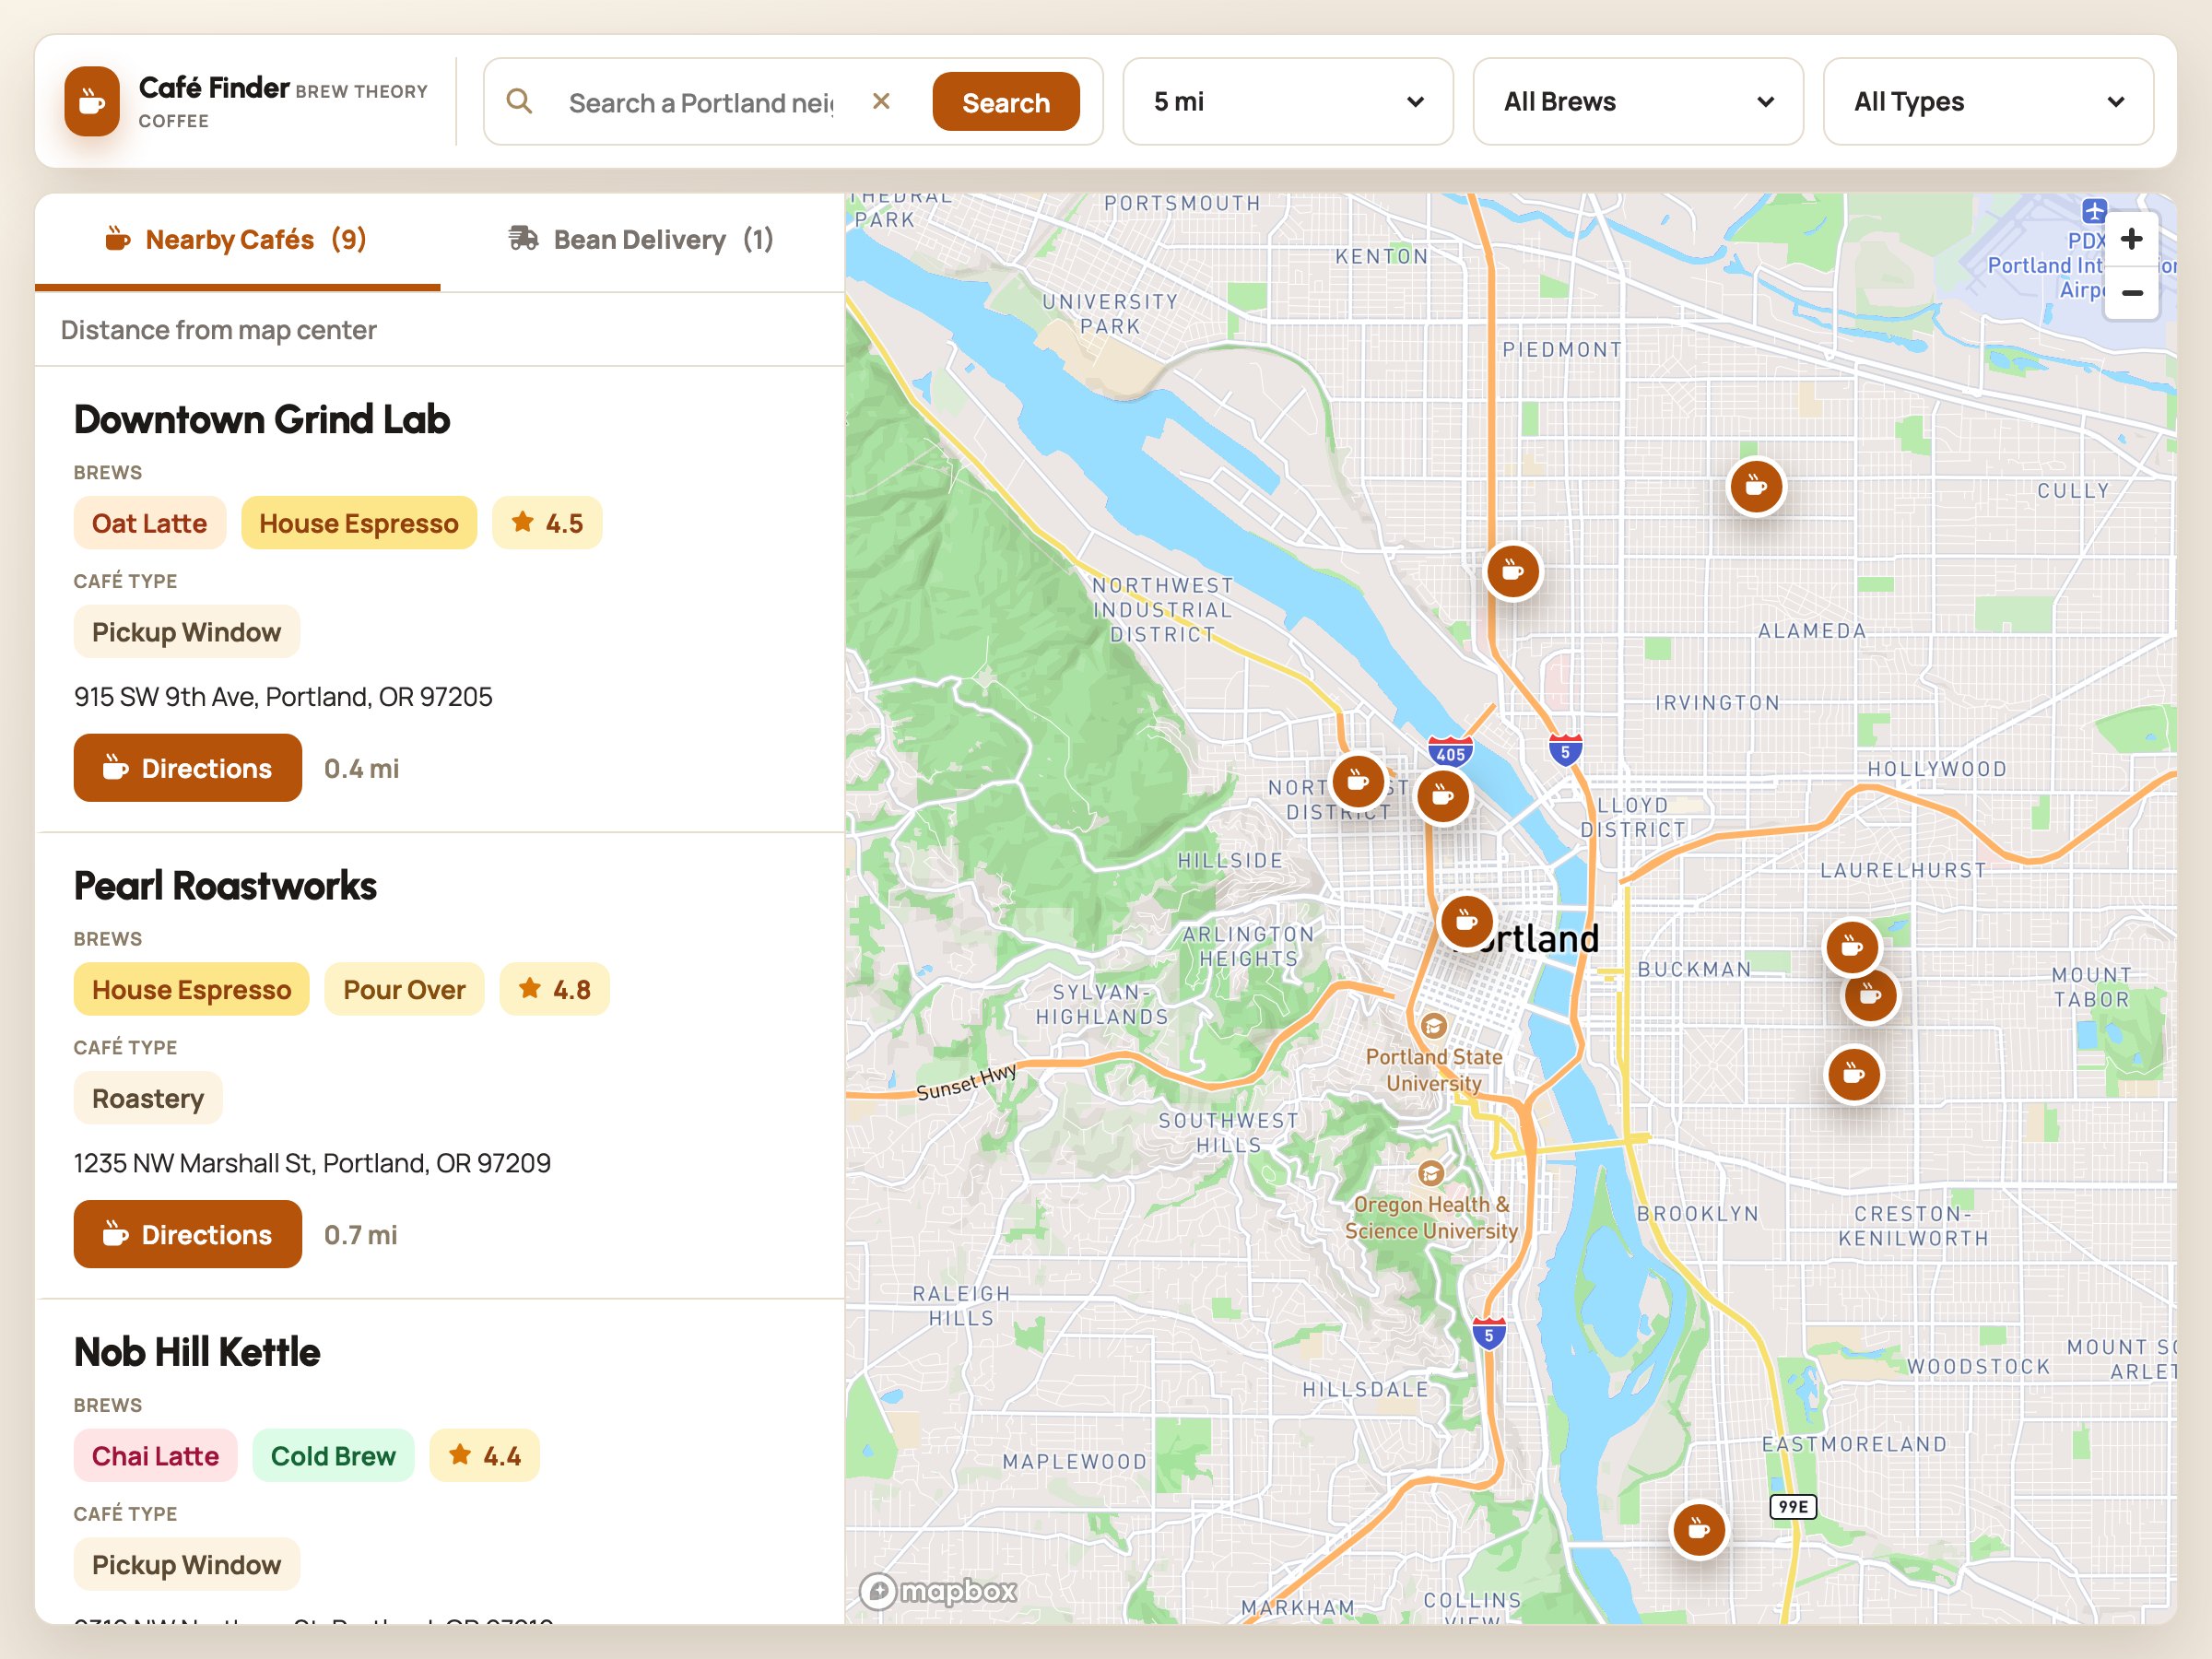Click the magnifying glass search icon

519,101
